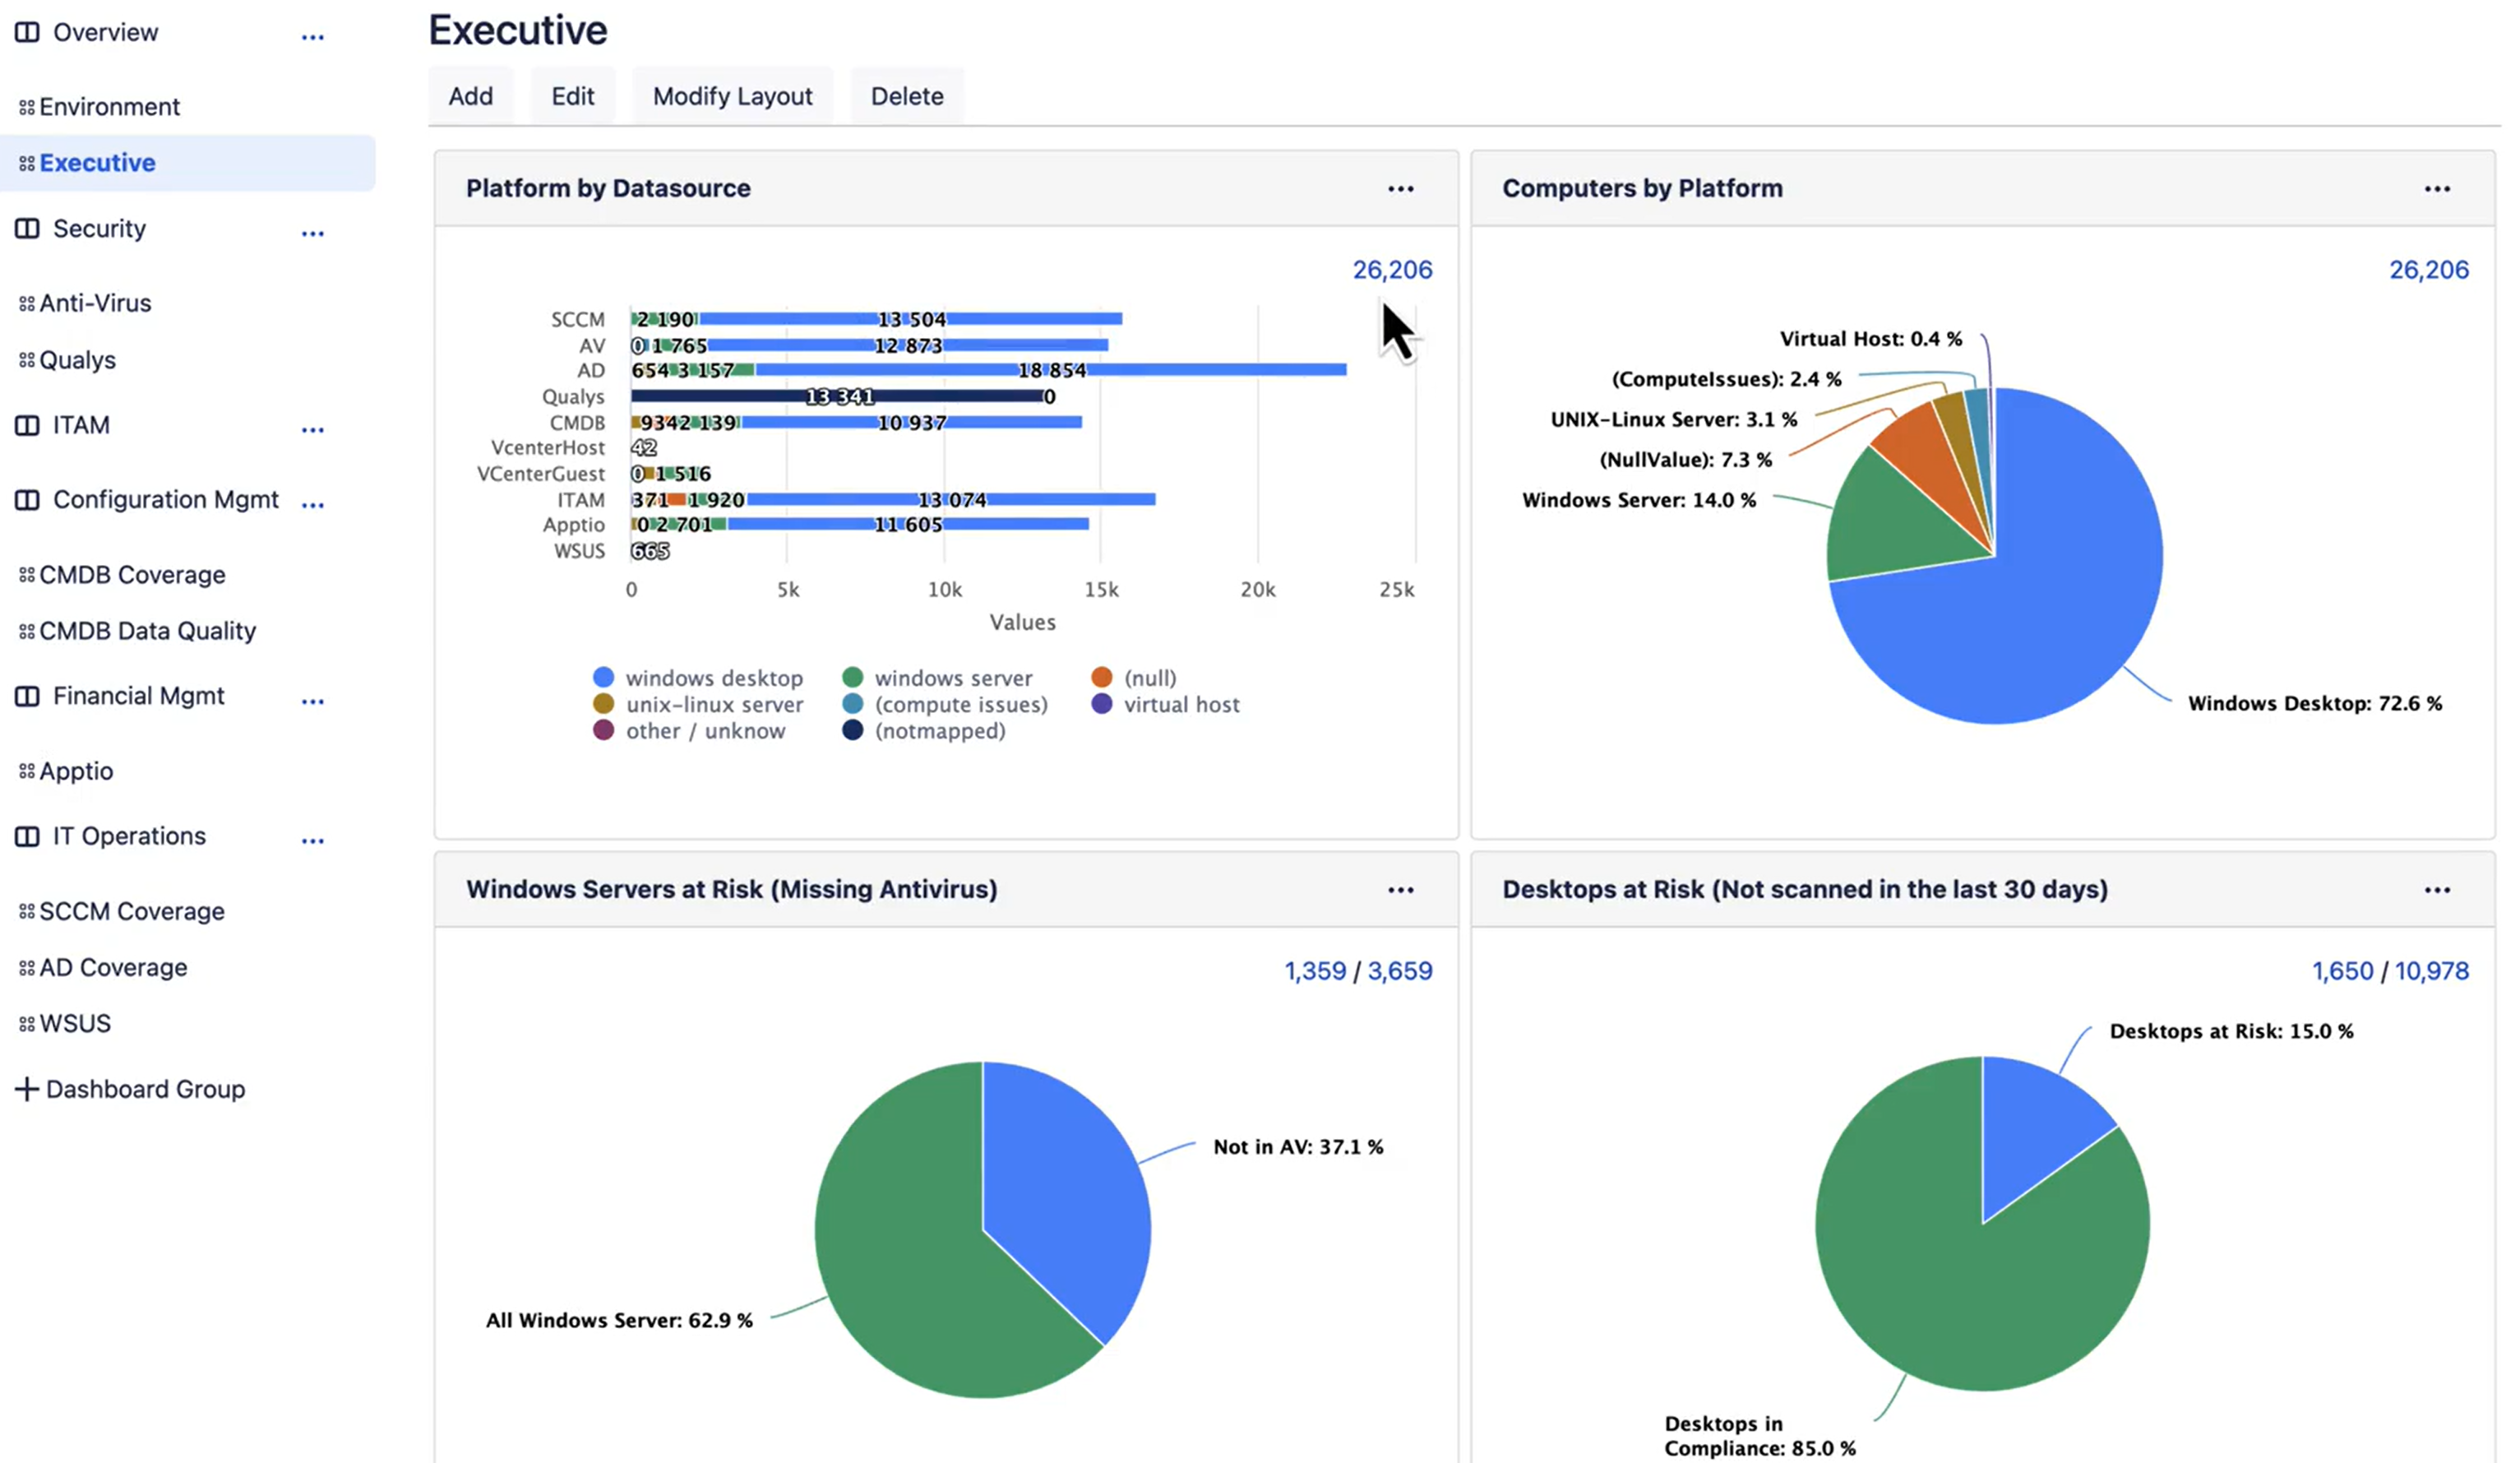Image resolution: width=2520 pixels, height=1463 pixels.
Task: Open Desktops at Risk widget ellipsis menu
Action: [2436, 890]
